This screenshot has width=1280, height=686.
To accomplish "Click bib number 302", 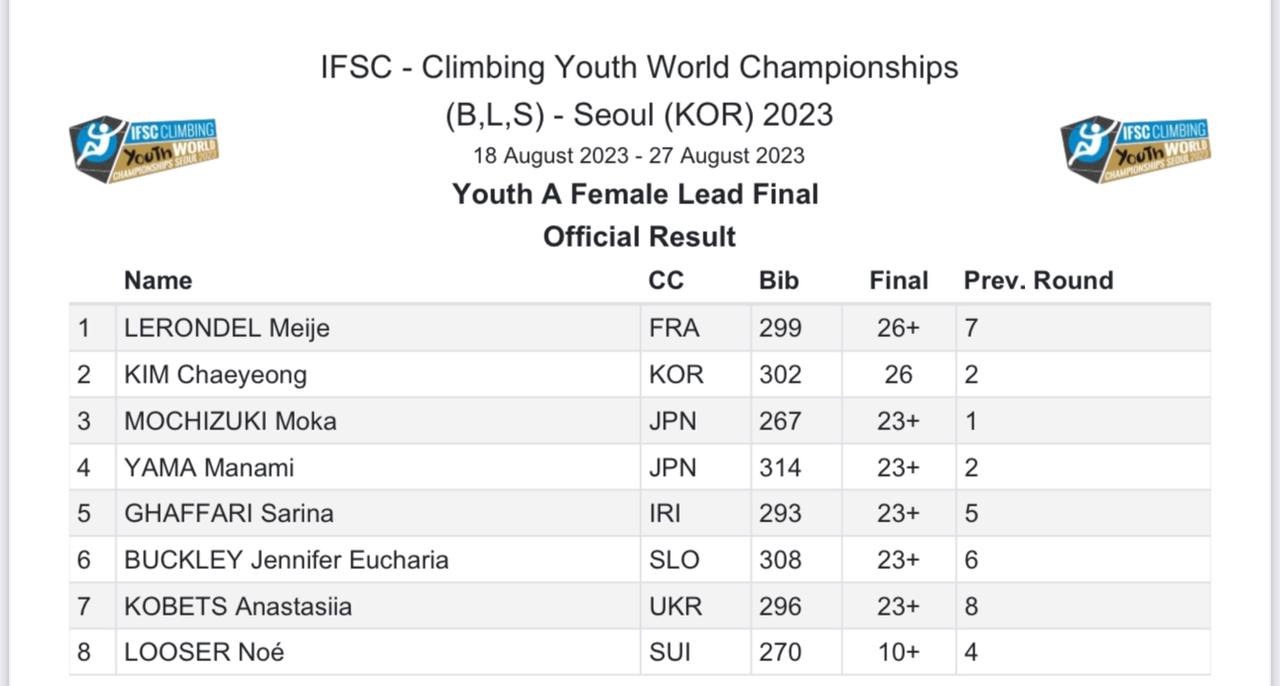I will click(780, 375).
